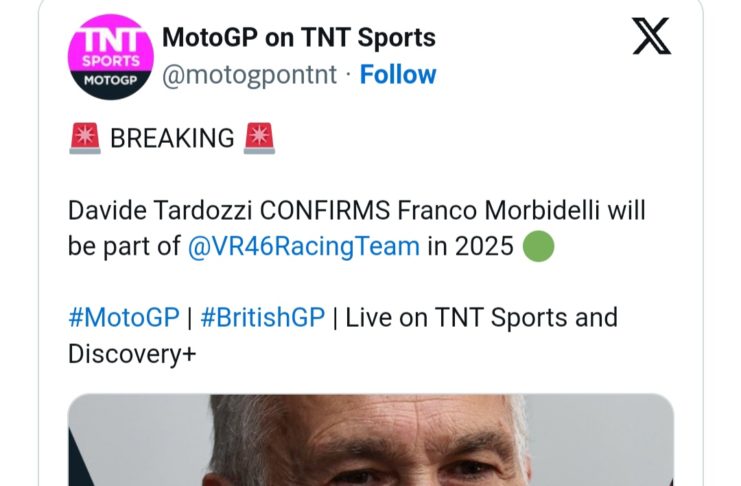This screenshot has width=741, height=486.
Task: Click the "be part of" tweet text
Action: click(x=123, y=246)
